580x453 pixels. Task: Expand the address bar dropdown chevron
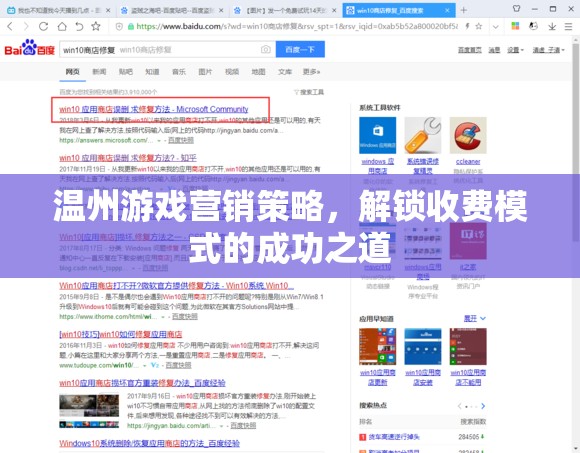pos(496,26)
